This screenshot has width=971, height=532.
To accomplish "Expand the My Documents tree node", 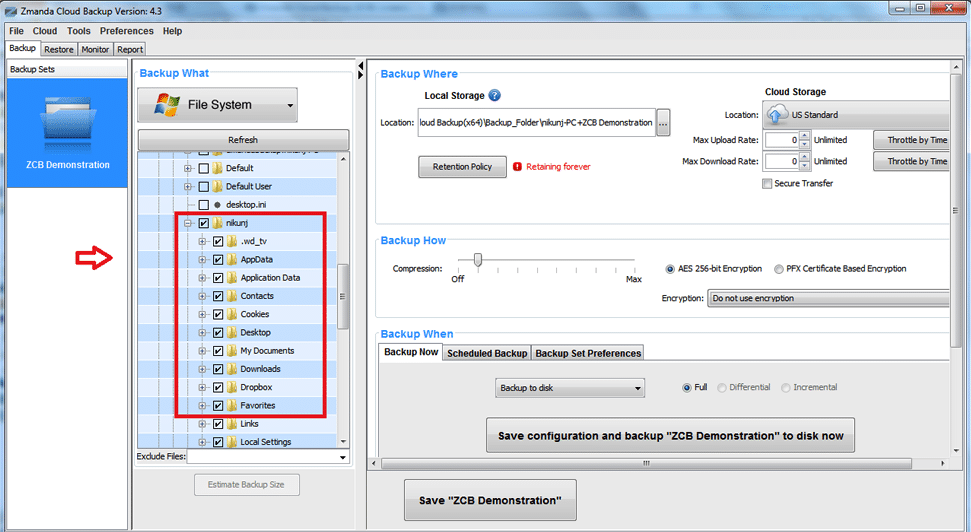I will 202,351.
